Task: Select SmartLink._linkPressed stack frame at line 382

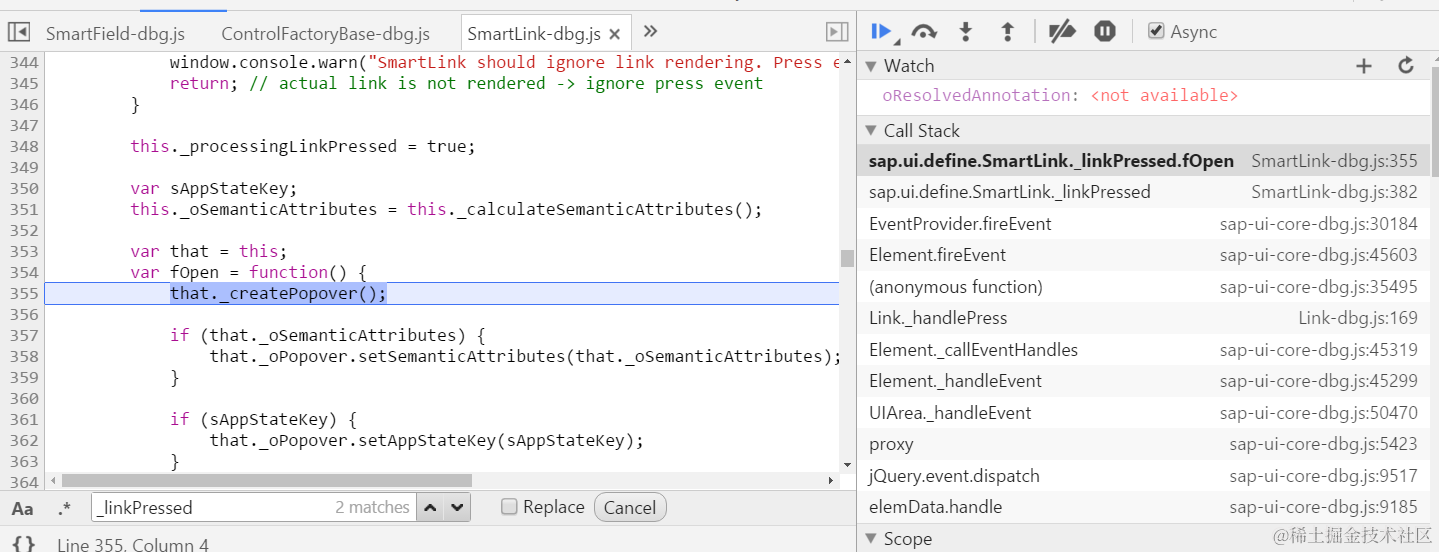Action: (x=1143, y=192)
